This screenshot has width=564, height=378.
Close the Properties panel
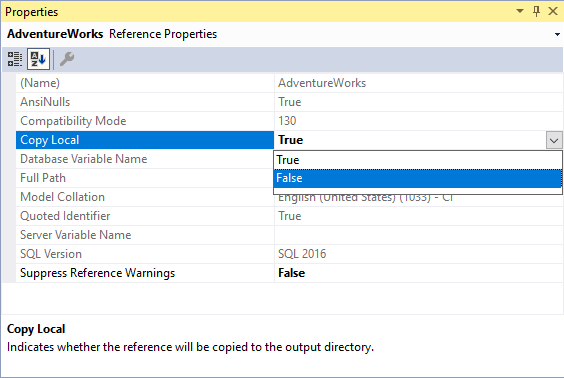(553, 12)
